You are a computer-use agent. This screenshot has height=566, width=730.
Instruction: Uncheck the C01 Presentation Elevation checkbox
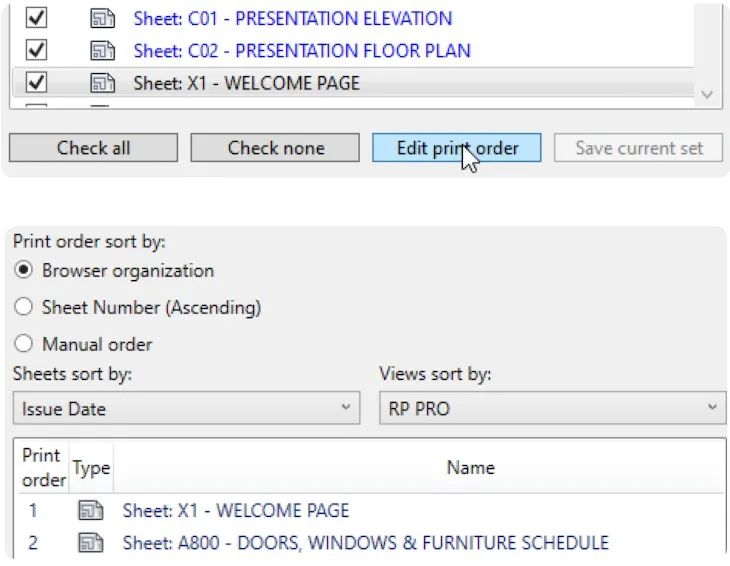click(36, 18)
